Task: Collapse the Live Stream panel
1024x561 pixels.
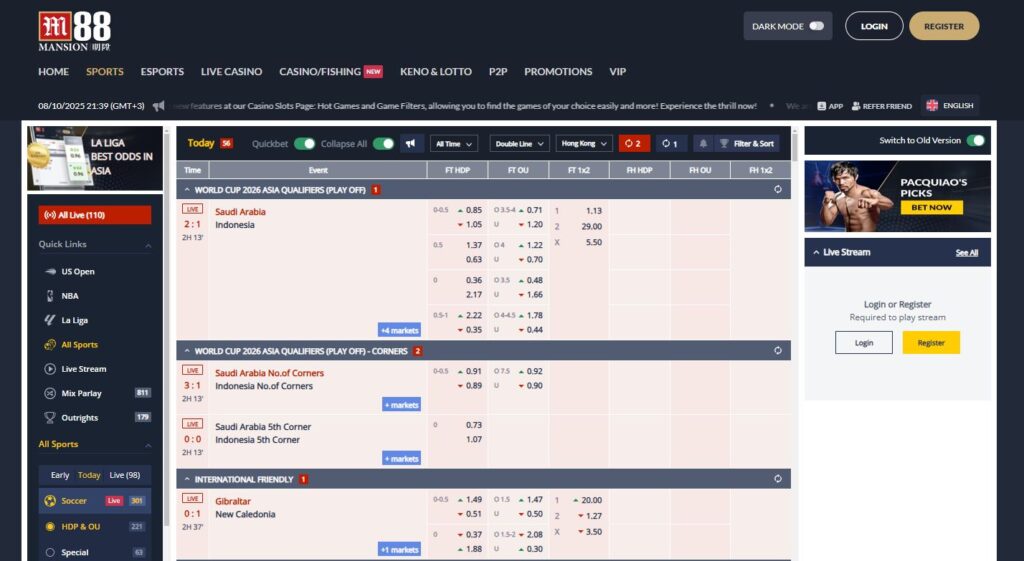Action: tap(816, 252)
